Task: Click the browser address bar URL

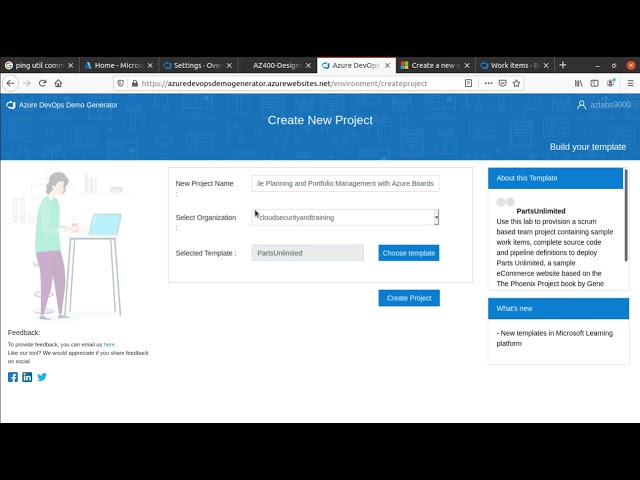Action: 284,83
